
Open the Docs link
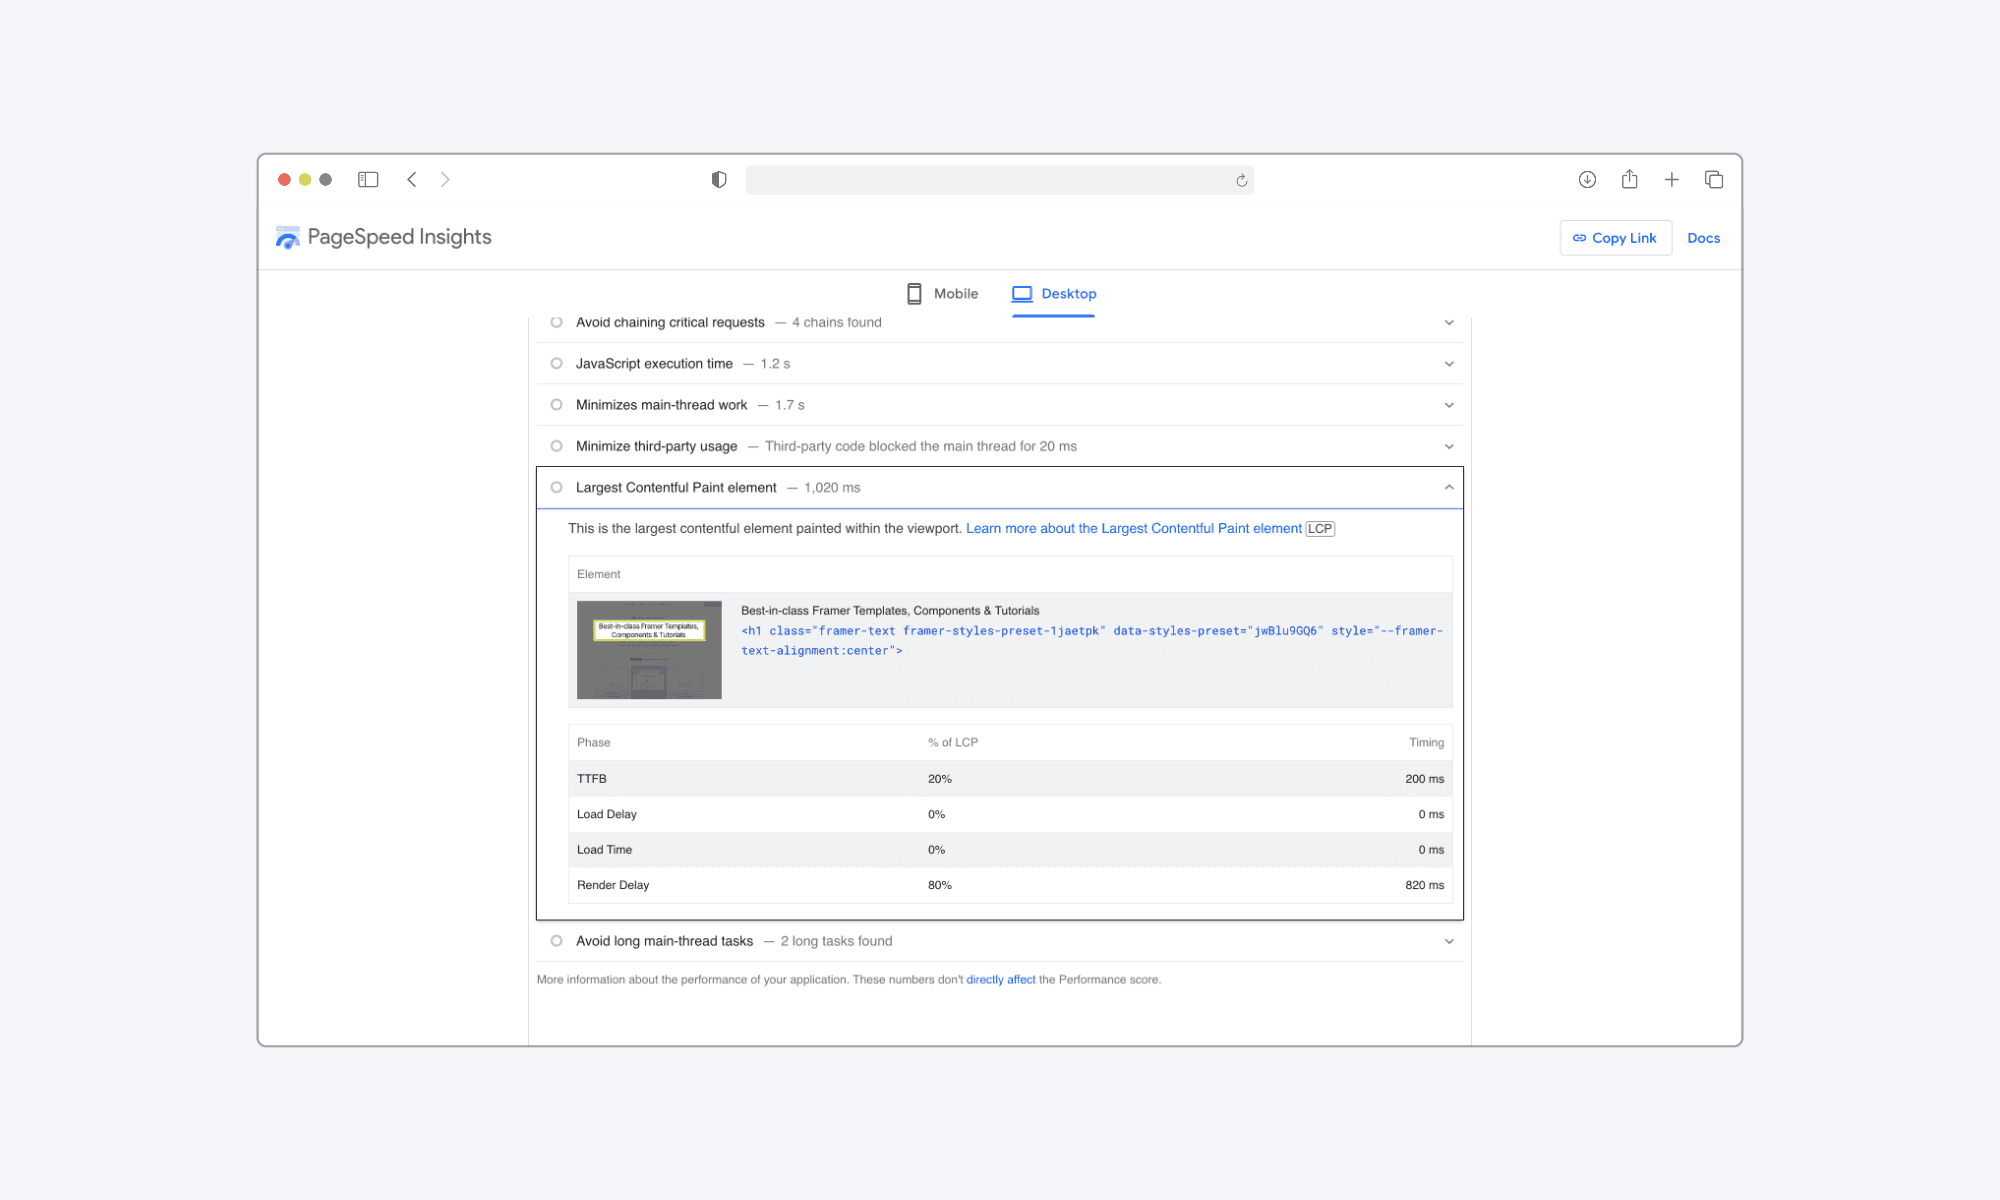(x=1704, y=238)
